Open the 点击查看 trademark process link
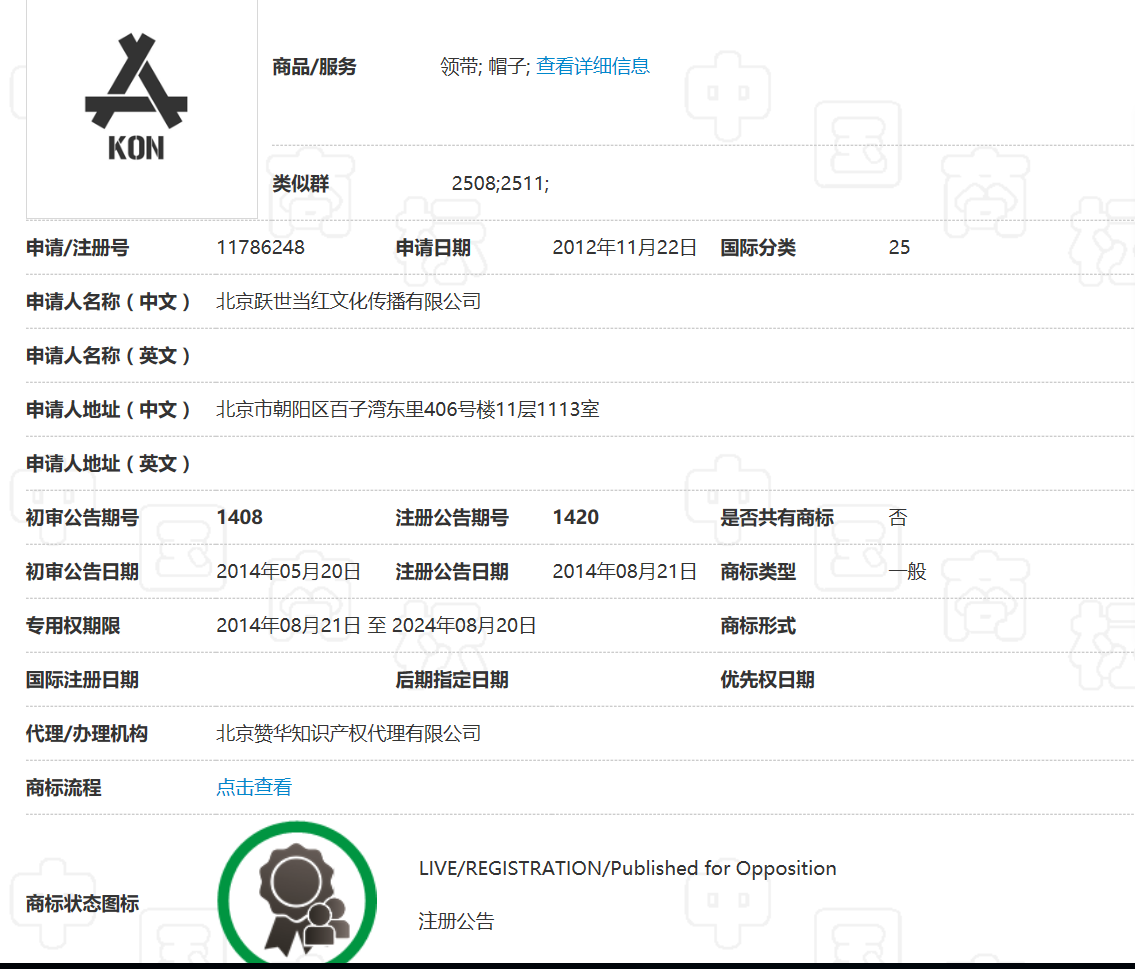Viewport: 1135px width, 969px height. tap(254, 787)
